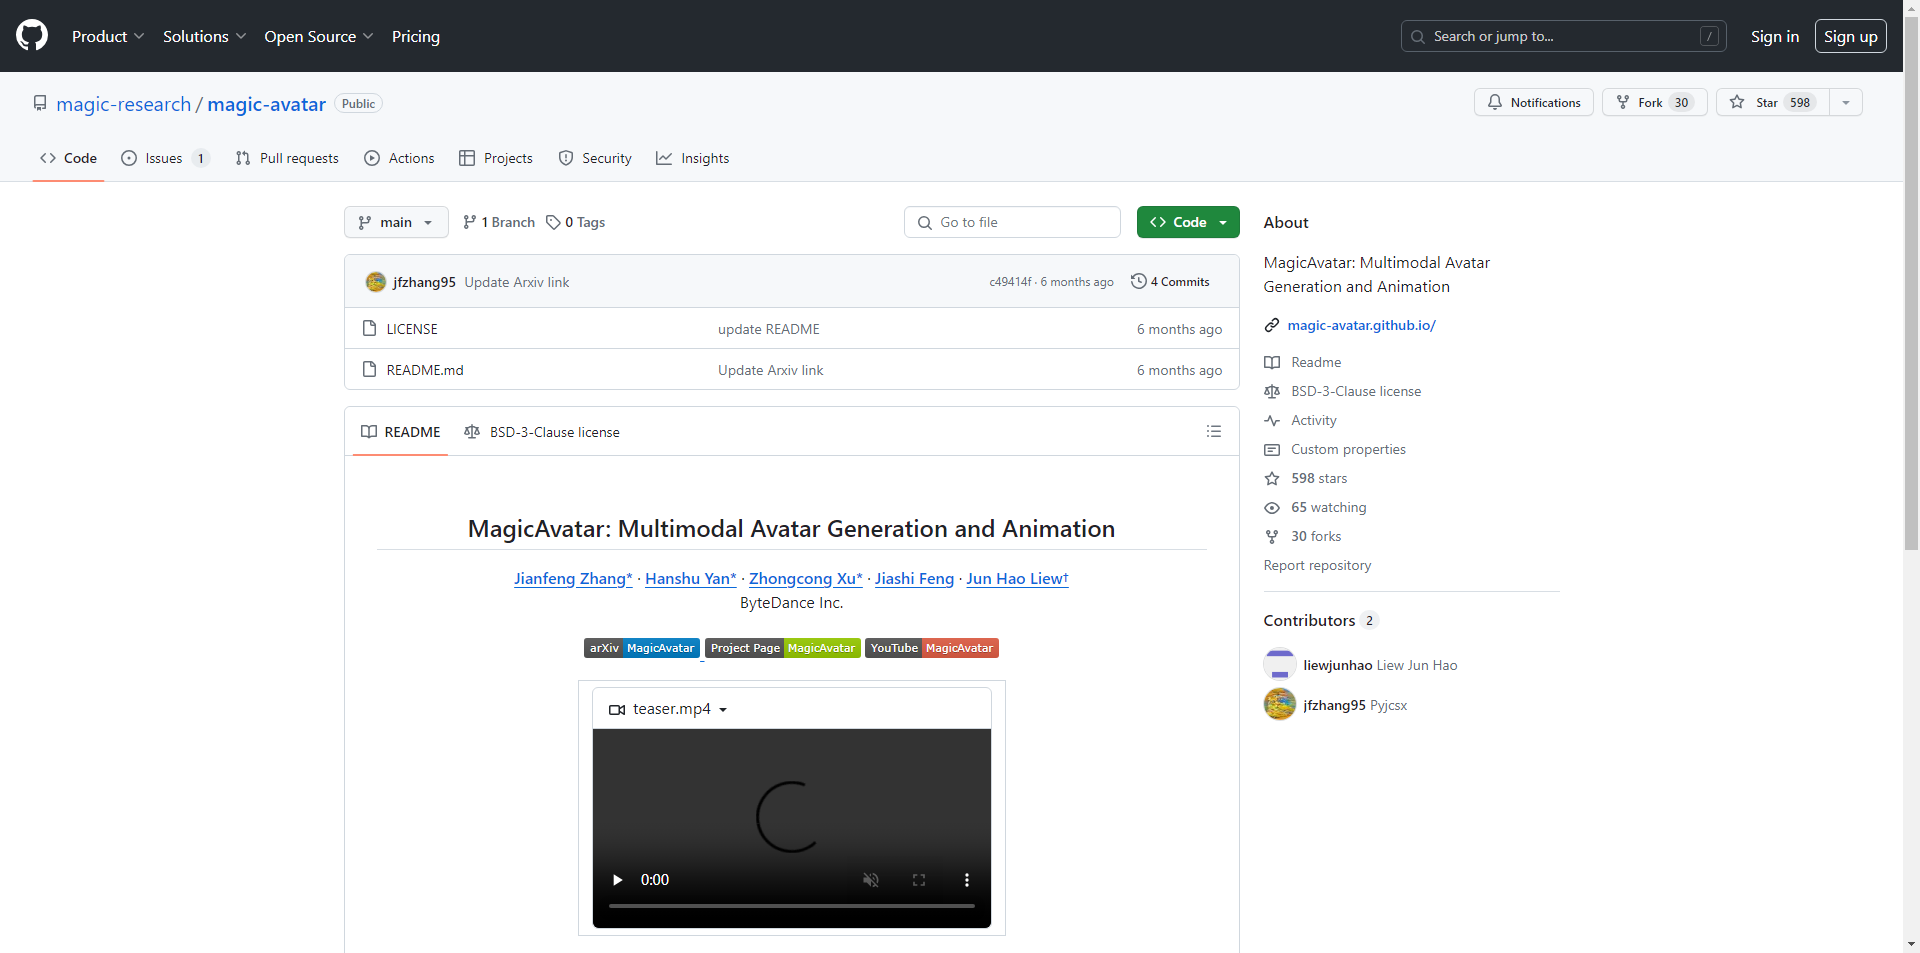View the 30 forks link

(x=1316, y=536)
